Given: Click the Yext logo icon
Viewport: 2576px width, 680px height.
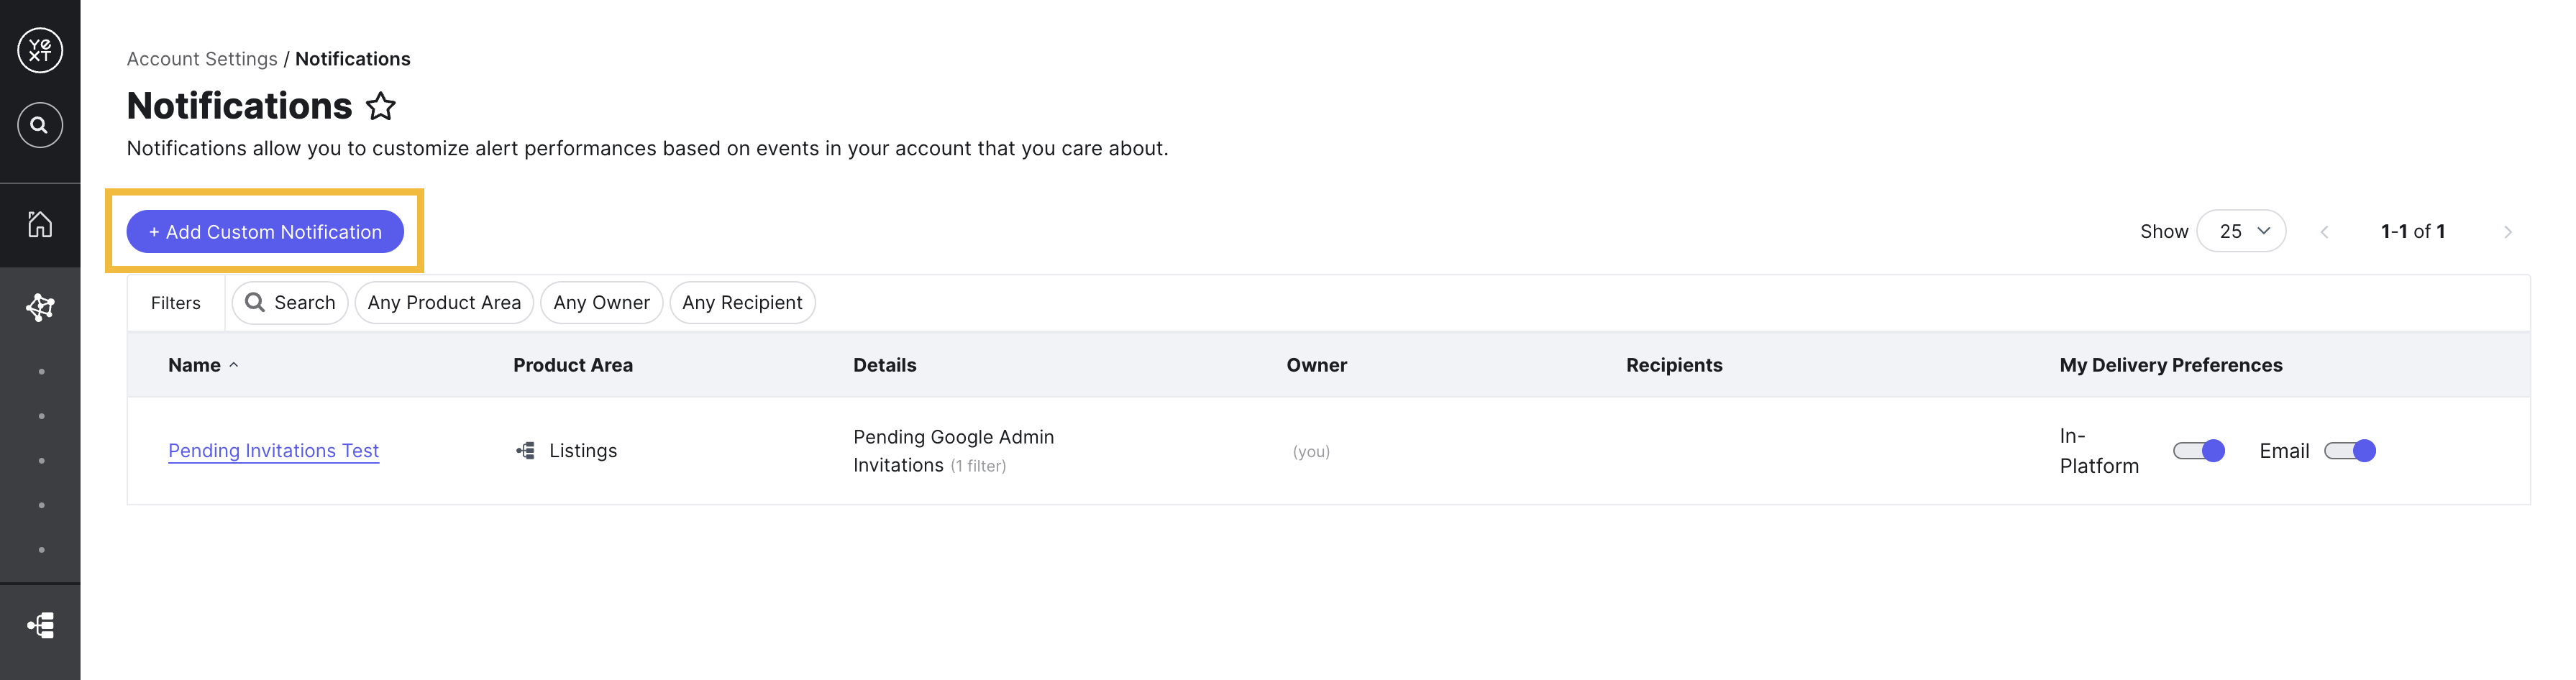Looking at the screenshot, I should [x=40, y=50].
